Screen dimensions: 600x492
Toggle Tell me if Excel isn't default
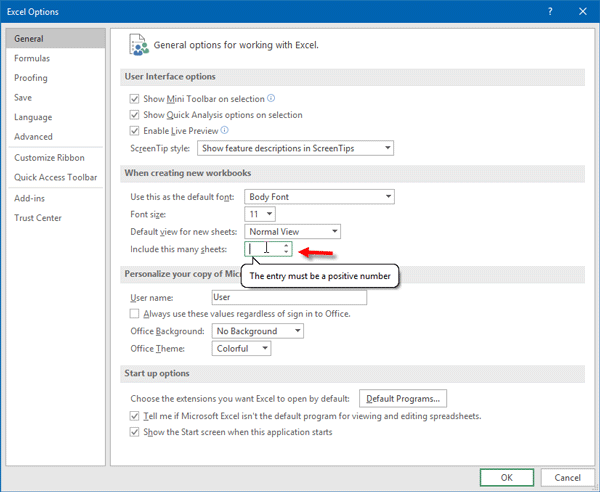point(134,416)
